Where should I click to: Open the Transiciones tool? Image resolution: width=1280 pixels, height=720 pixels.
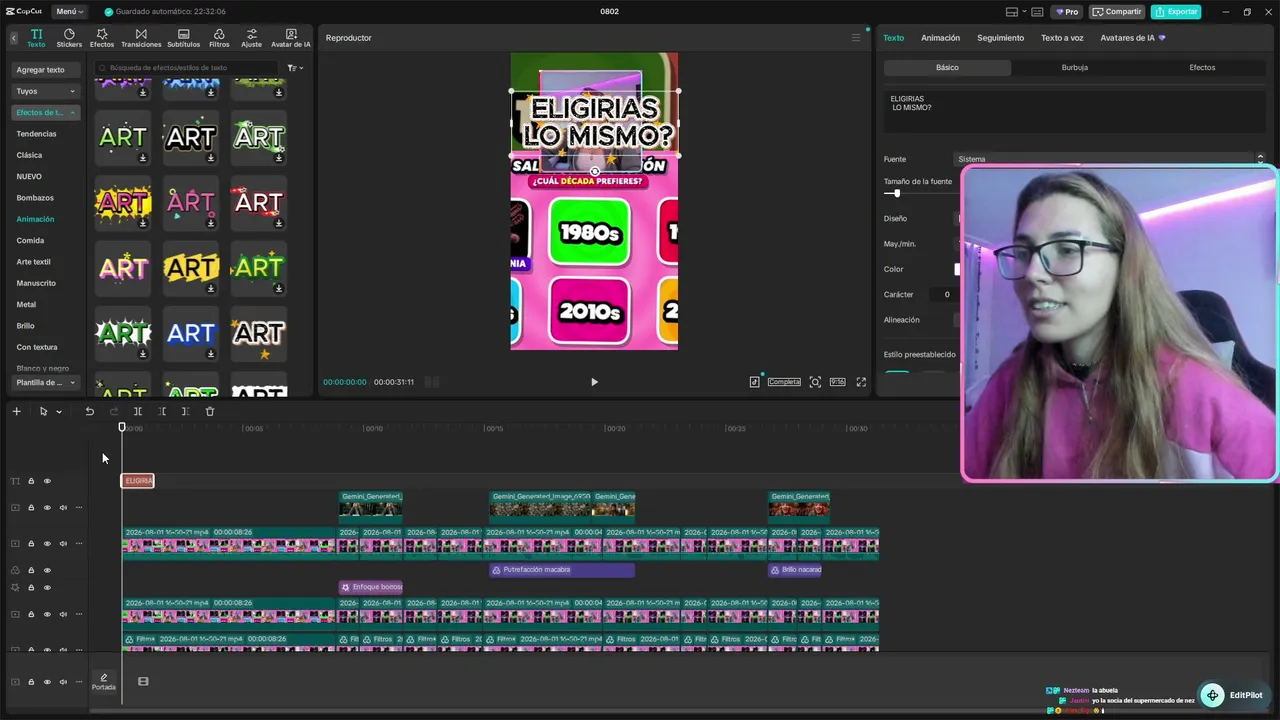click(x=141, y=38)
